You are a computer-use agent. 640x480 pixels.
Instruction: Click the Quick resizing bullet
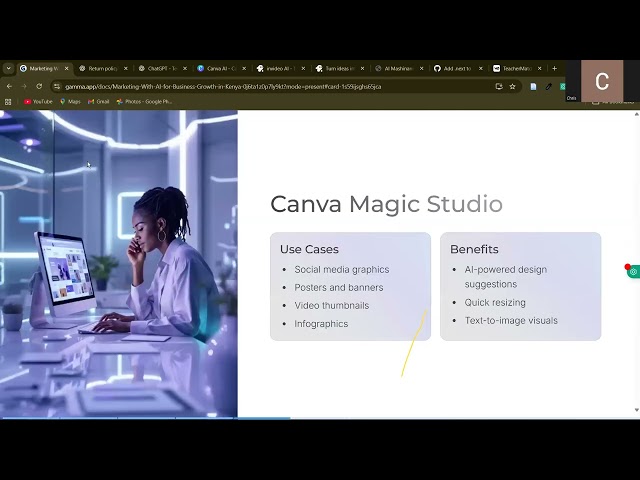pos(495,302)
